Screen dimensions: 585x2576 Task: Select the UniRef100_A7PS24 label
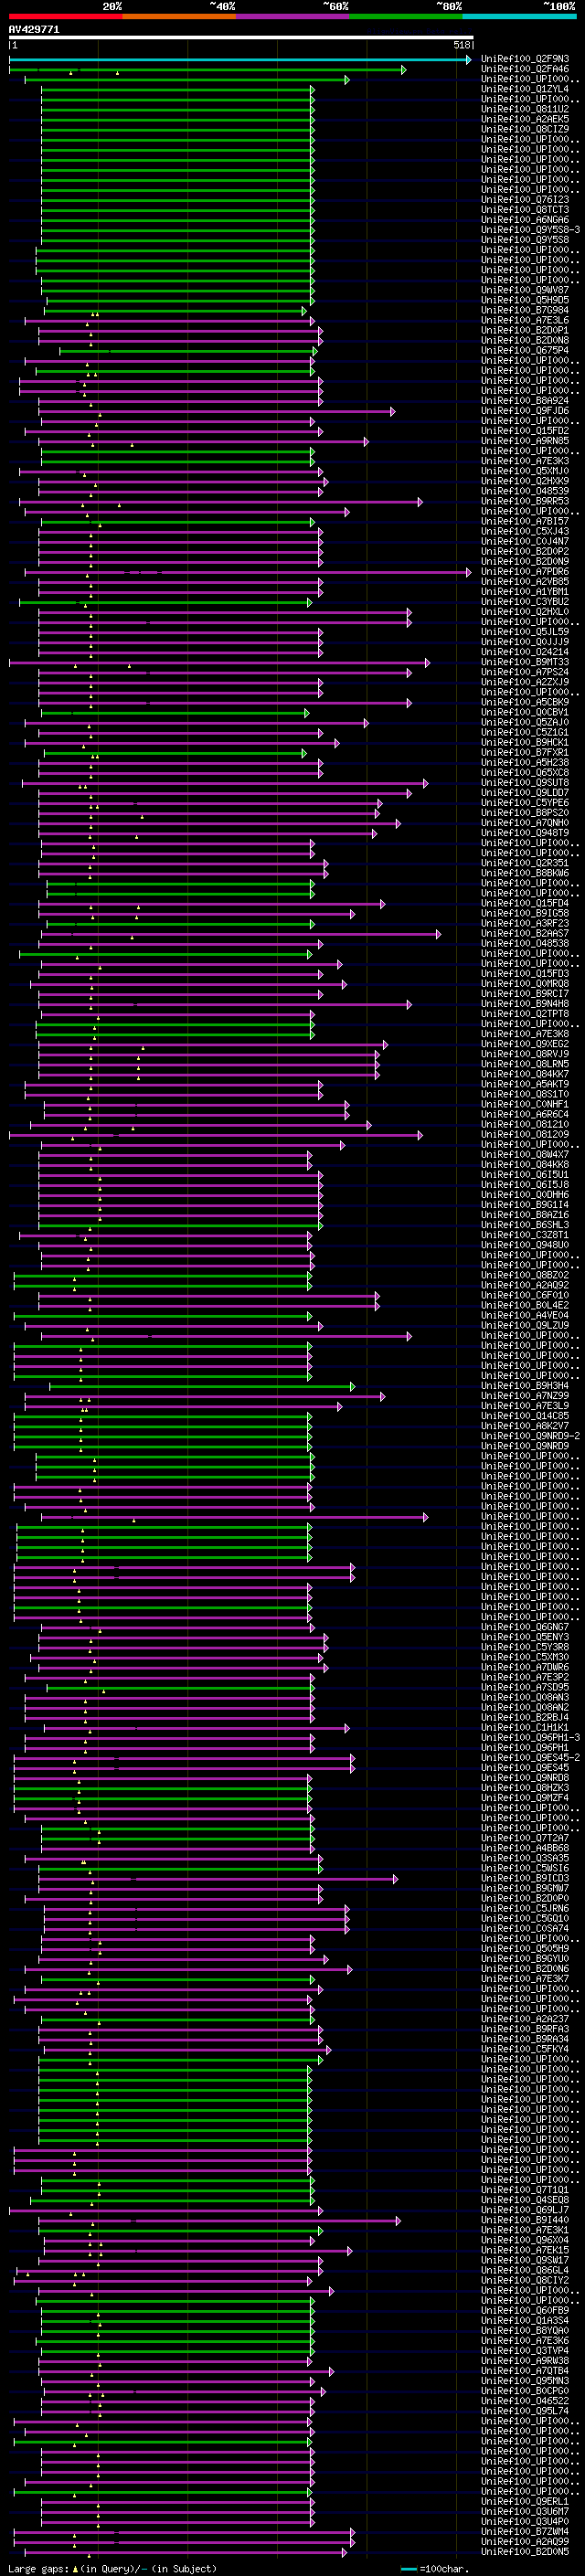[525, 672]
